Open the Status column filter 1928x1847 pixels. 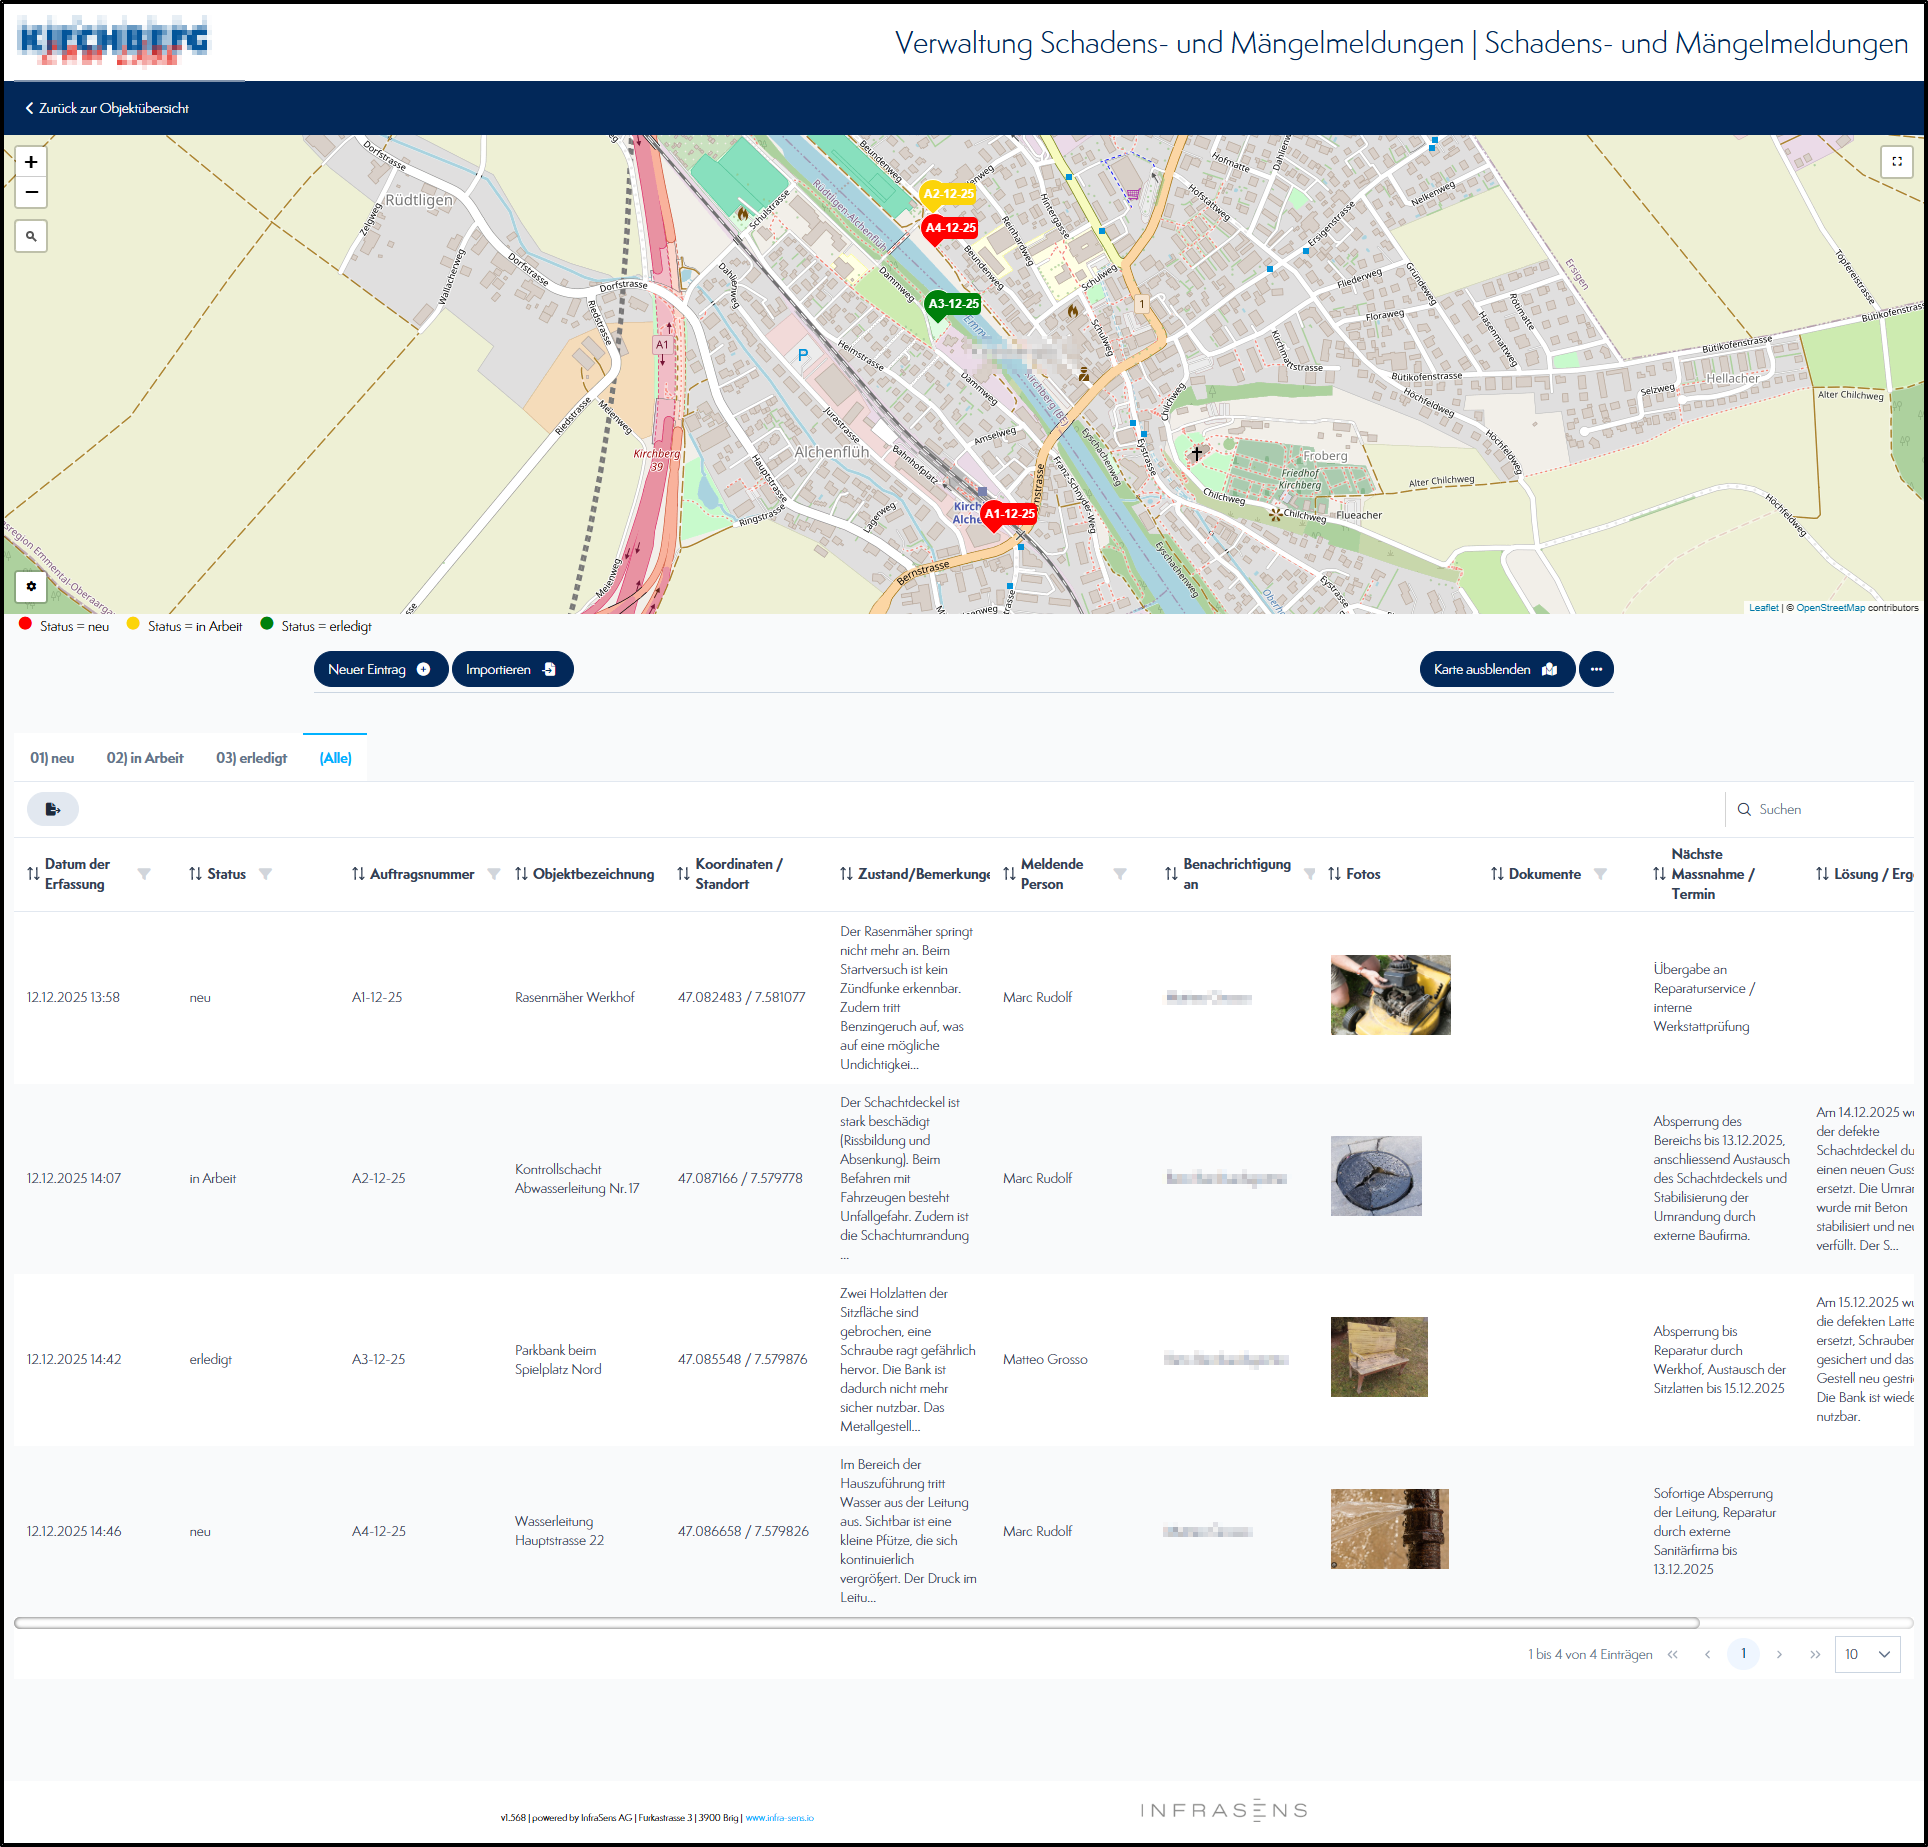pos(265,874)
